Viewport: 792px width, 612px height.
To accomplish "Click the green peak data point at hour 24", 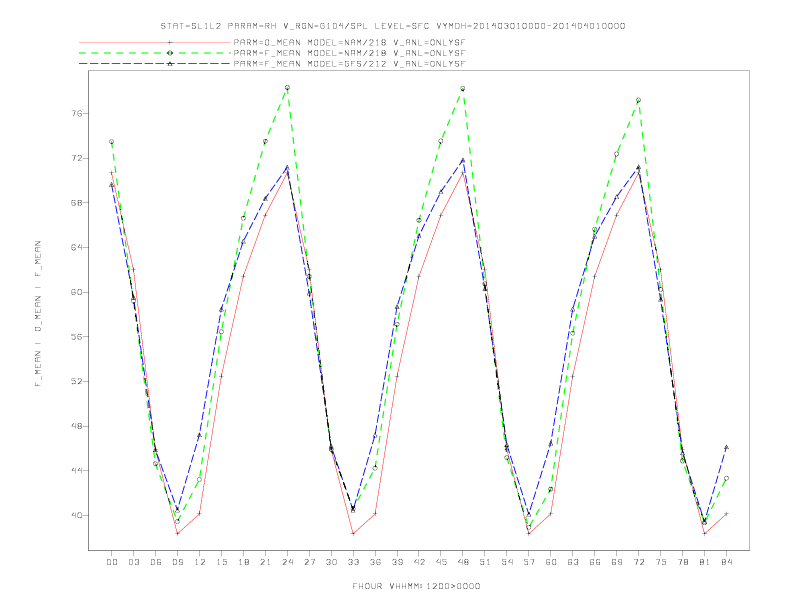I will (x=287, y=87).
